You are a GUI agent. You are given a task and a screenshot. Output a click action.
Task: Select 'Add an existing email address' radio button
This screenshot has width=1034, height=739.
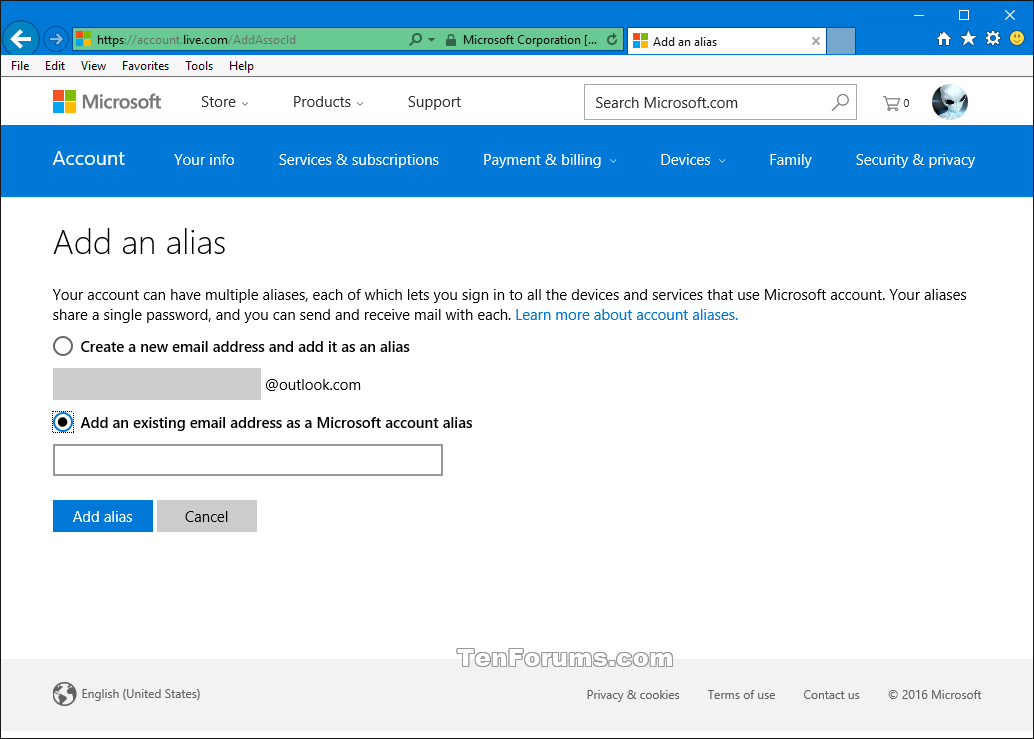click(63, 422)
